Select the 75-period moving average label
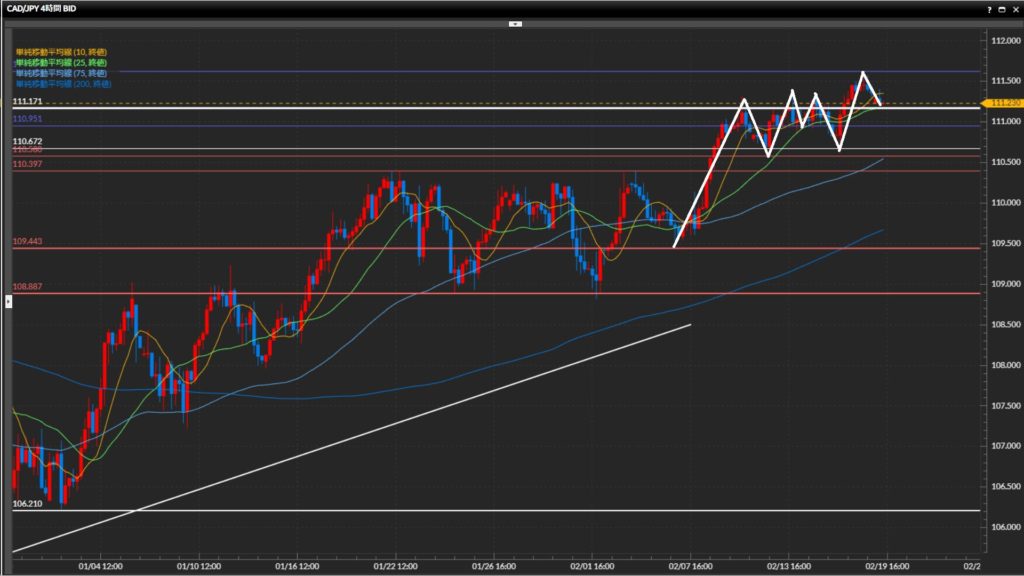The height and width of the screenshot is (576, 1024). pos(62,73)
